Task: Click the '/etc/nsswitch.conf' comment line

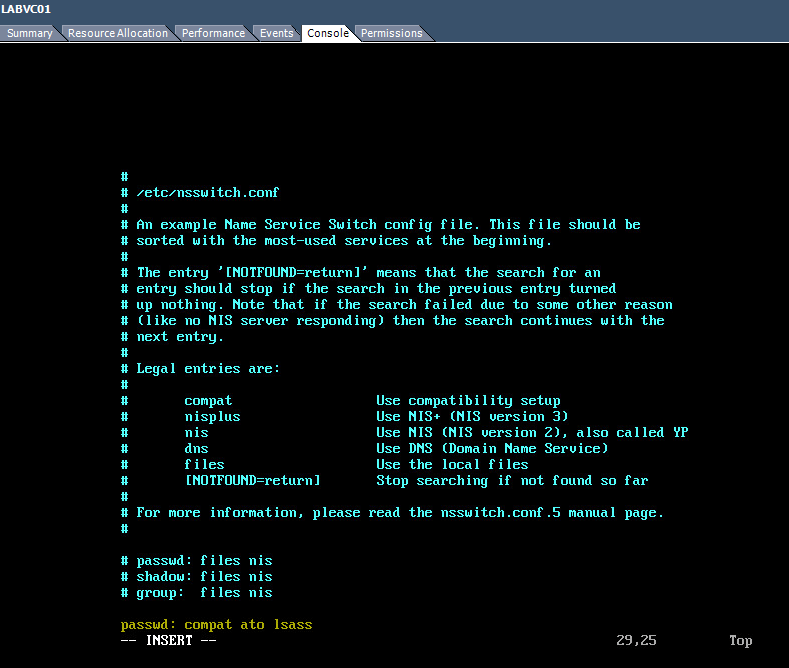Action: [x=200, y=193]
